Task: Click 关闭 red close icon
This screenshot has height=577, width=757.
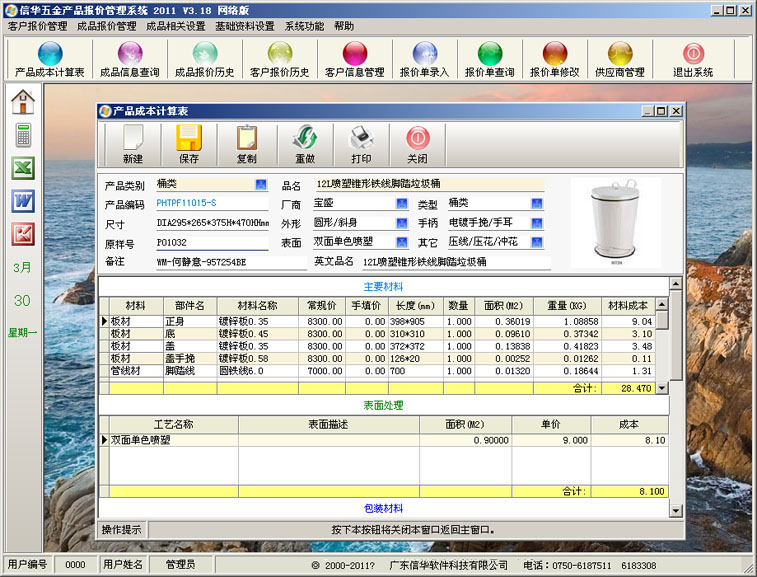Action: click(x=418, y=144)
